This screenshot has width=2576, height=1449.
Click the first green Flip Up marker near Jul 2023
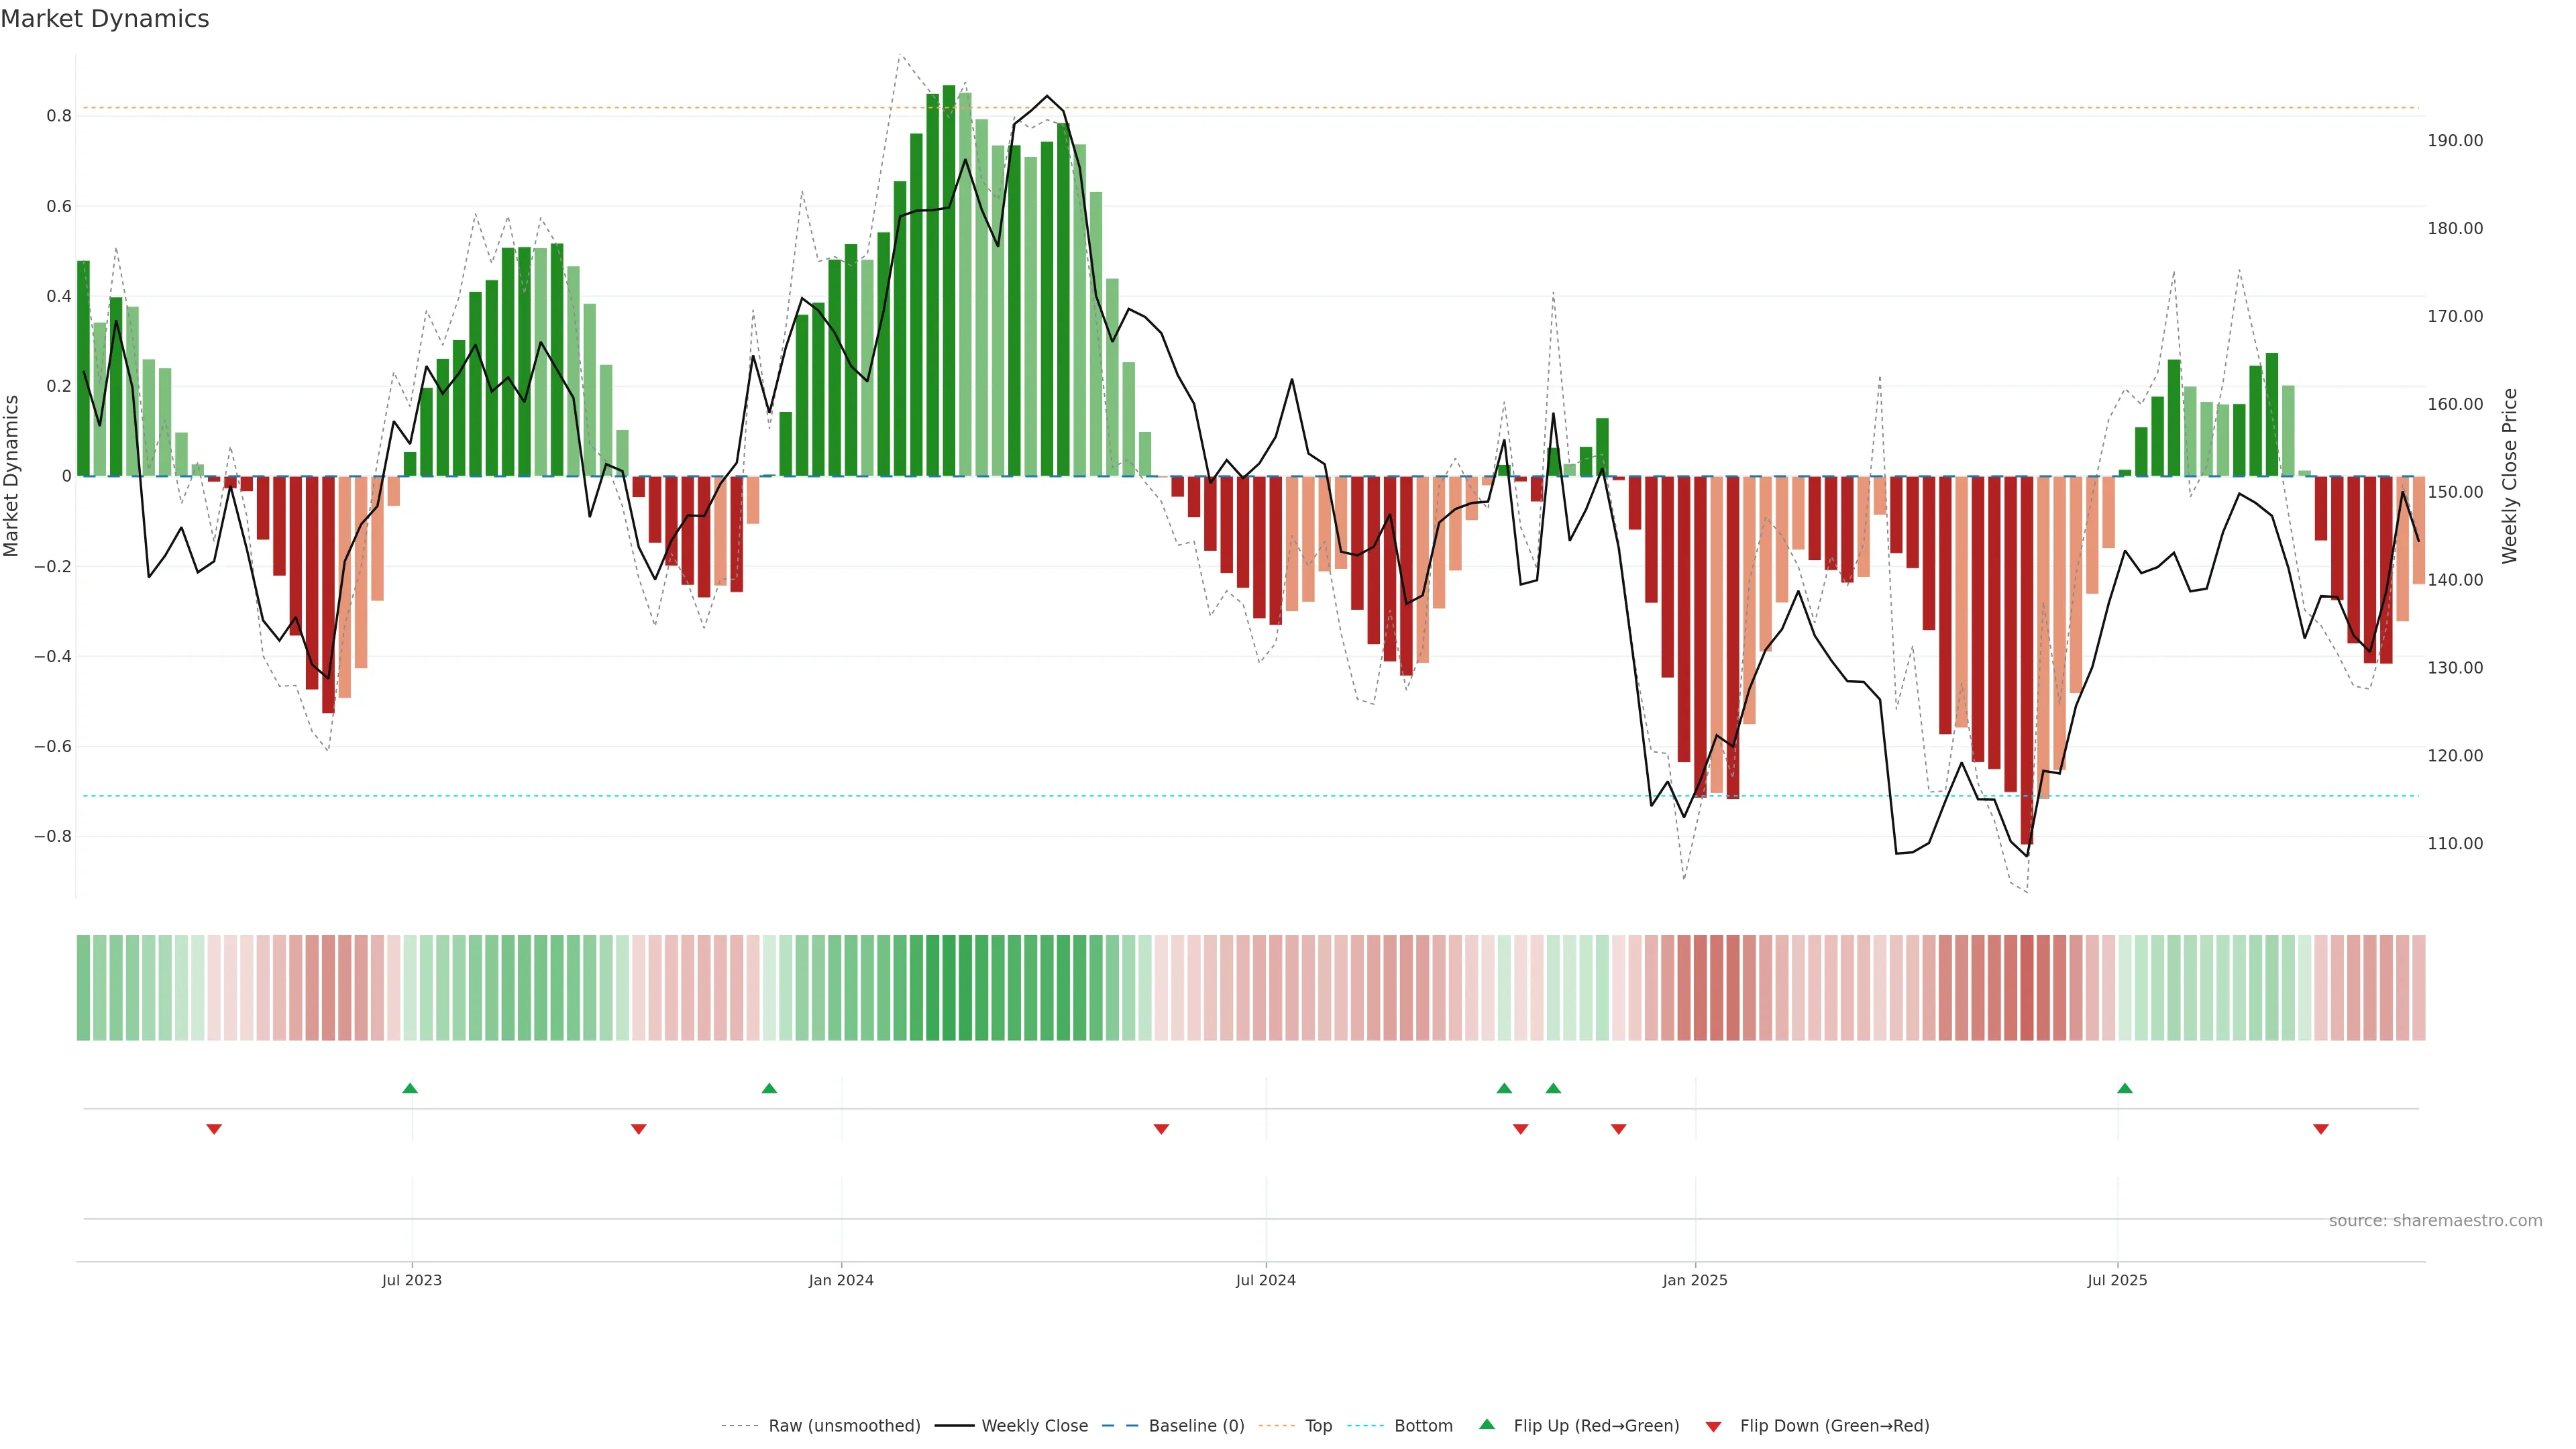tap(410, 1088)
